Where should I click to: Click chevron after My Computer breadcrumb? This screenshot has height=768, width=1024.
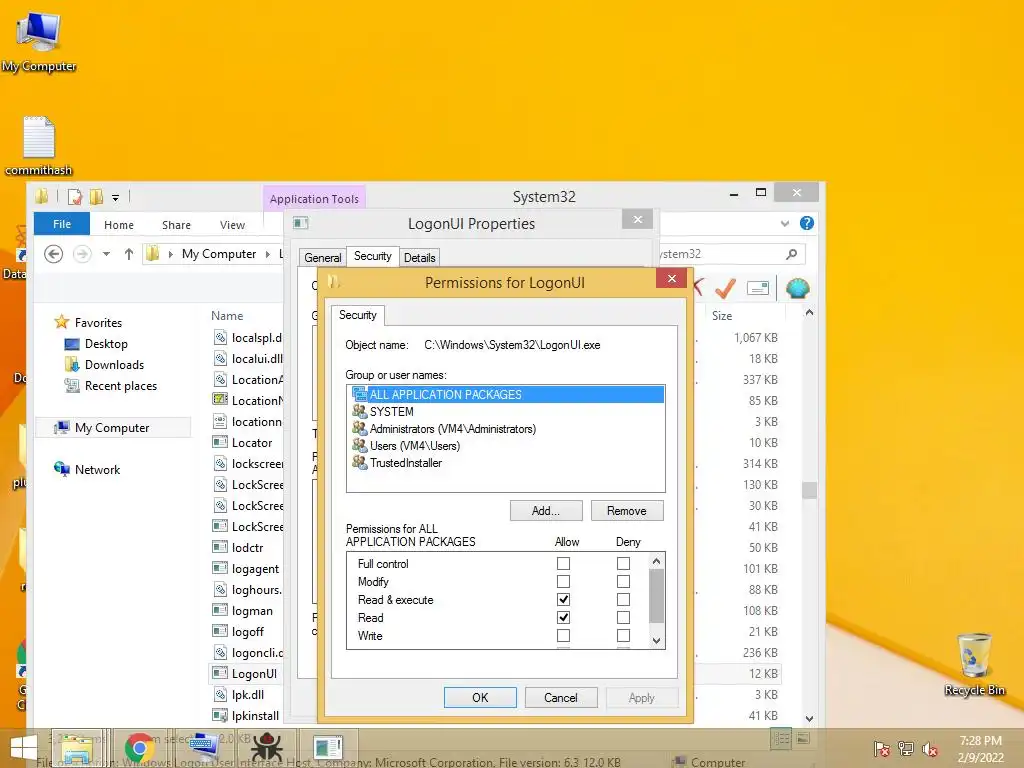tap(268, 254)
